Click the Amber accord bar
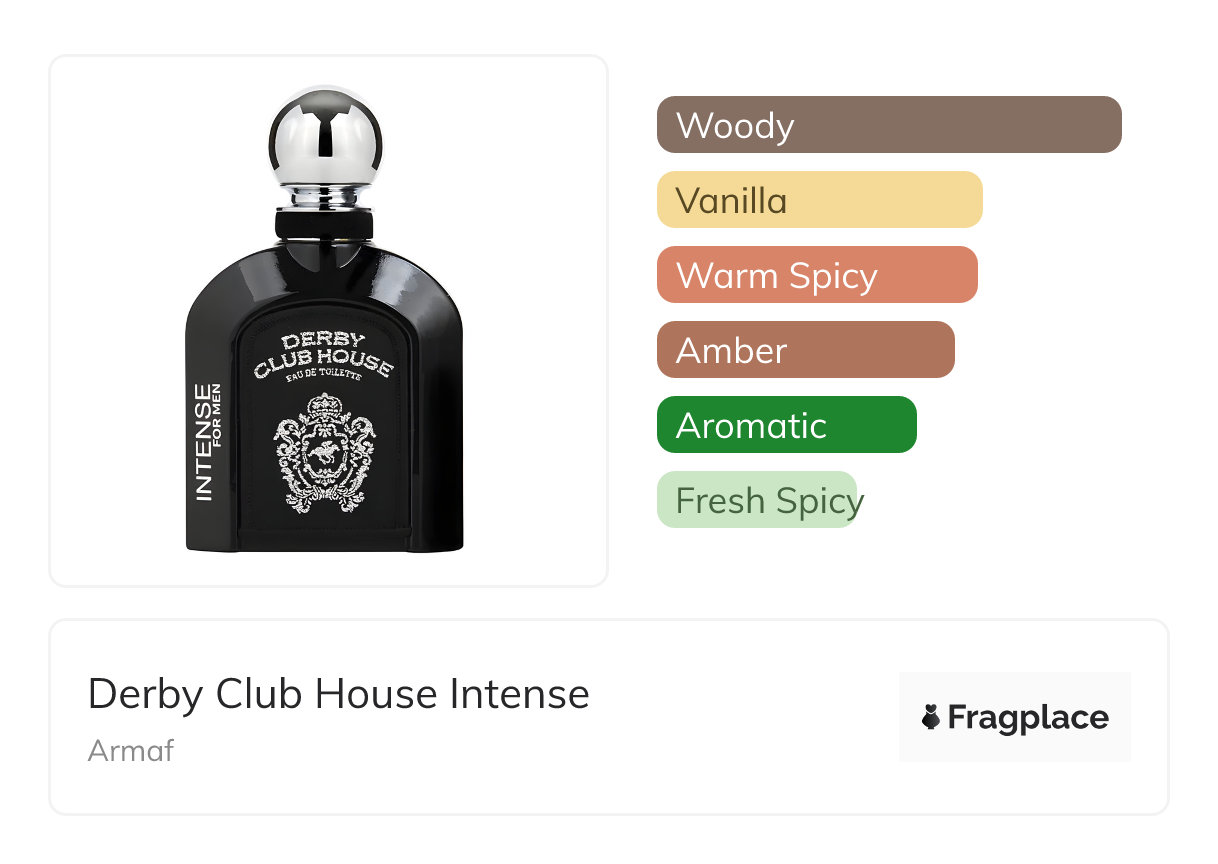1218x864 pixels. 806,350
